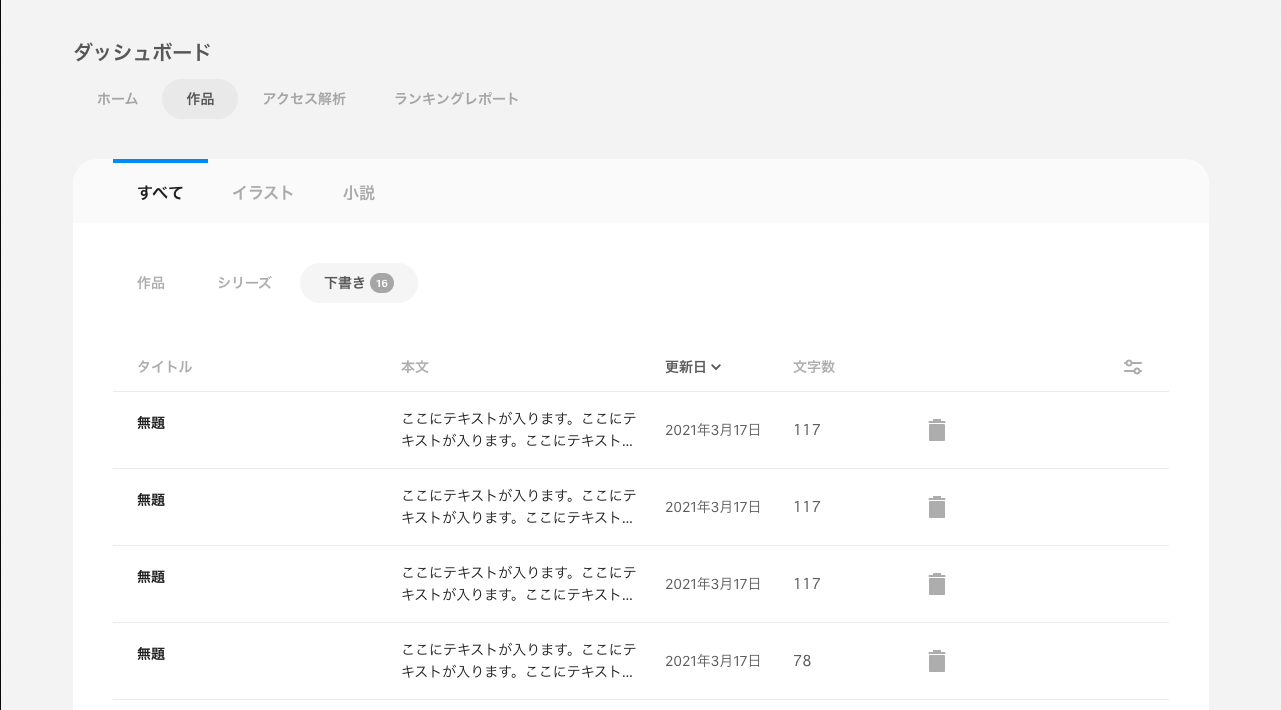This screenshot has height=710, width=1281.
Task: Filter by イラスト tab
Action: pos(263,193)
